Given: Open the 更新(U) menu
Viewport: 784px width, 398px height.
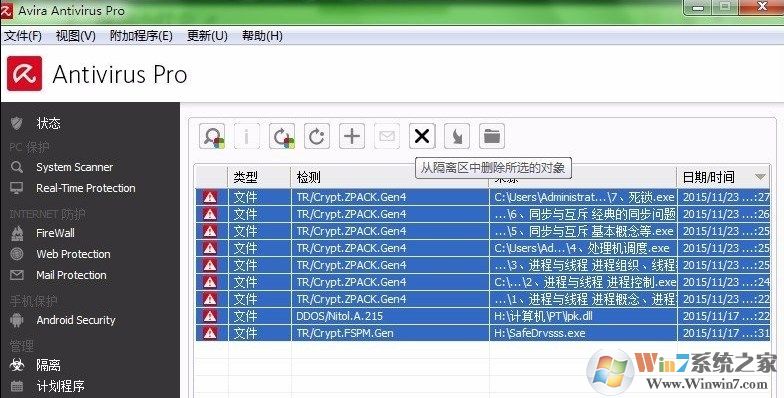Looking at the screenshot, I should click(x=207, y=36).
